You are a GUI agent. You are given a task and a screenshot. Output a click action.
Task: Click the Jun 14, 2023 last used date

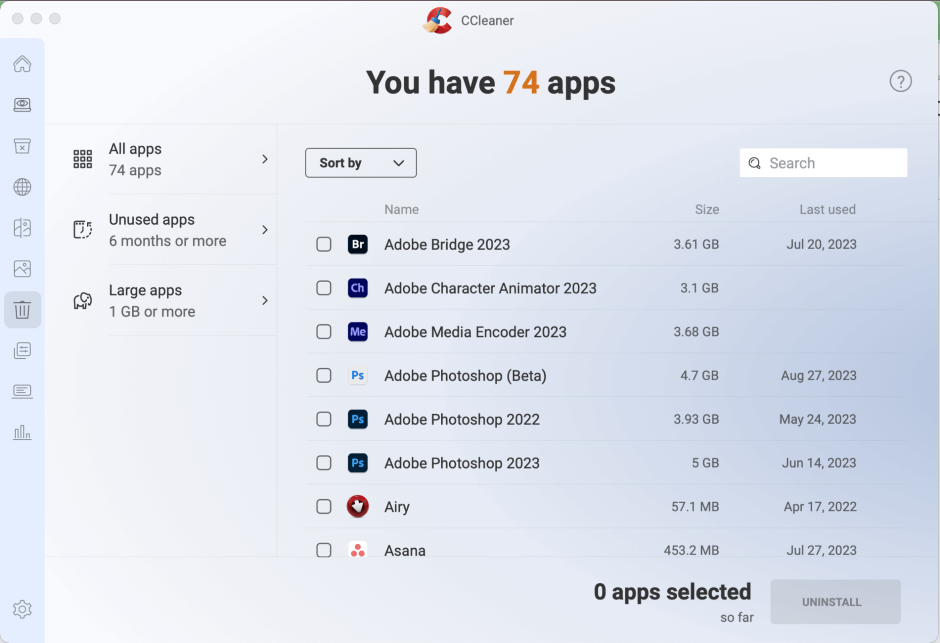(819, 463)
